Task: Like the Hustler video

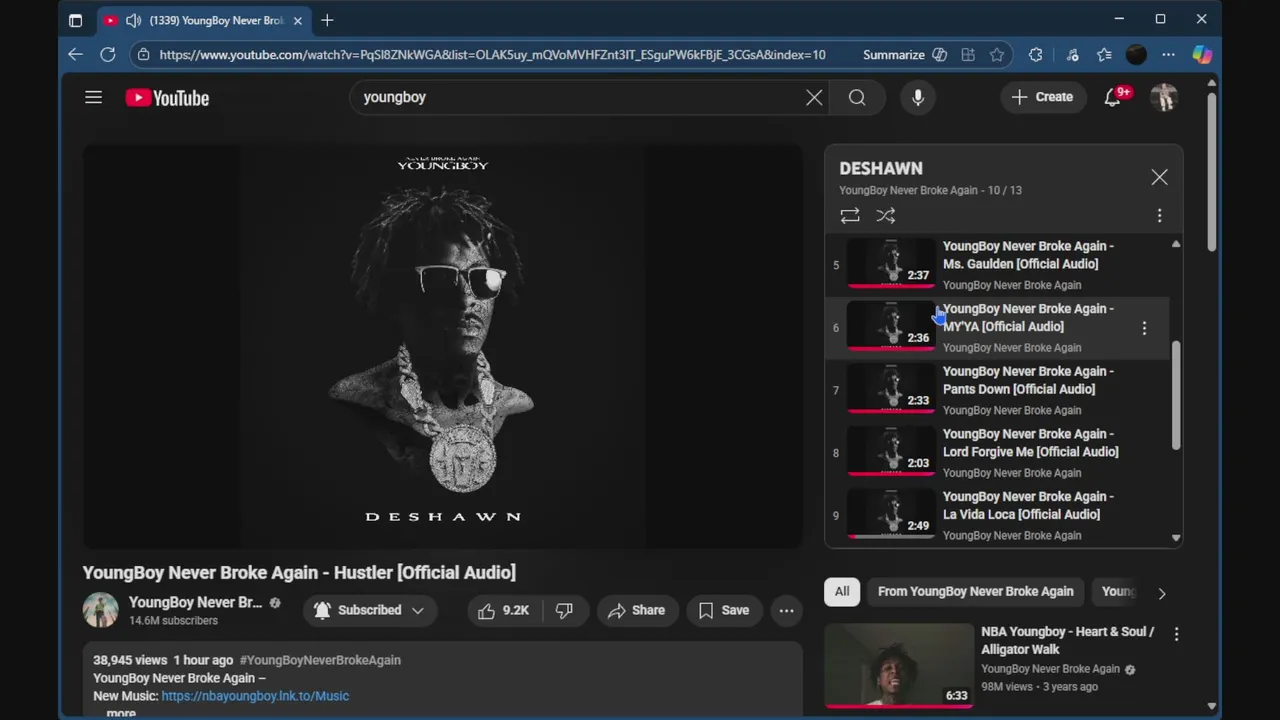Action: tap(504, 610)
